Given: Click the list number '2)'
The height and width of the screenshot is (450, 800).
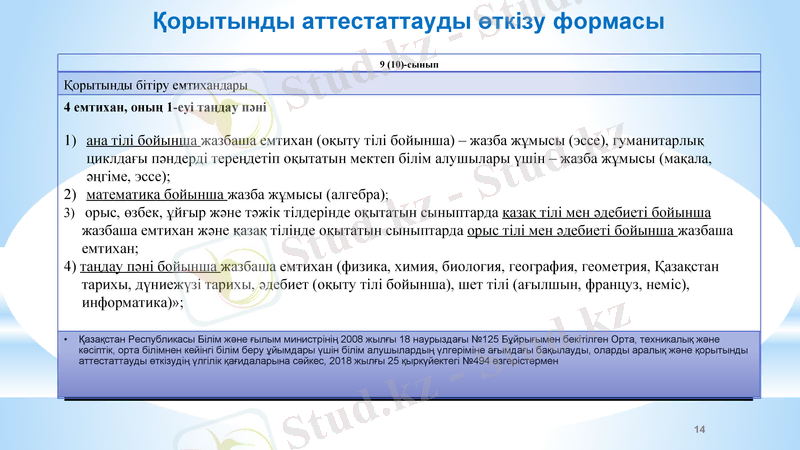Looking at the screenshot, I should (70, 194).
